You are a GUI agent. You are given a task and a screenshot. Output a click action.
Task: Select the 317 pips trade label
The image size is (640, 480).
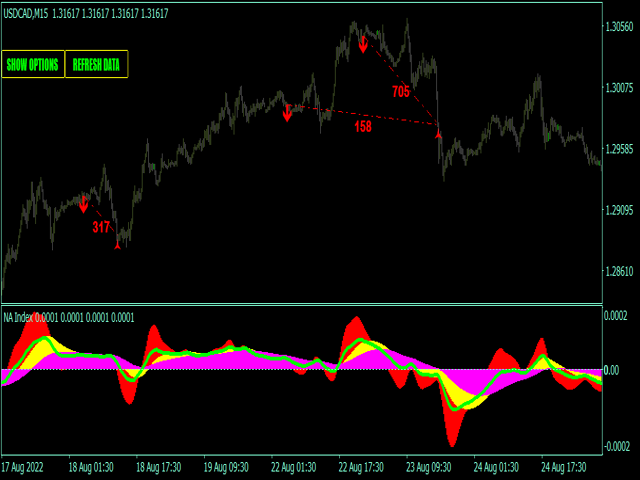click(x=101, y=227)
